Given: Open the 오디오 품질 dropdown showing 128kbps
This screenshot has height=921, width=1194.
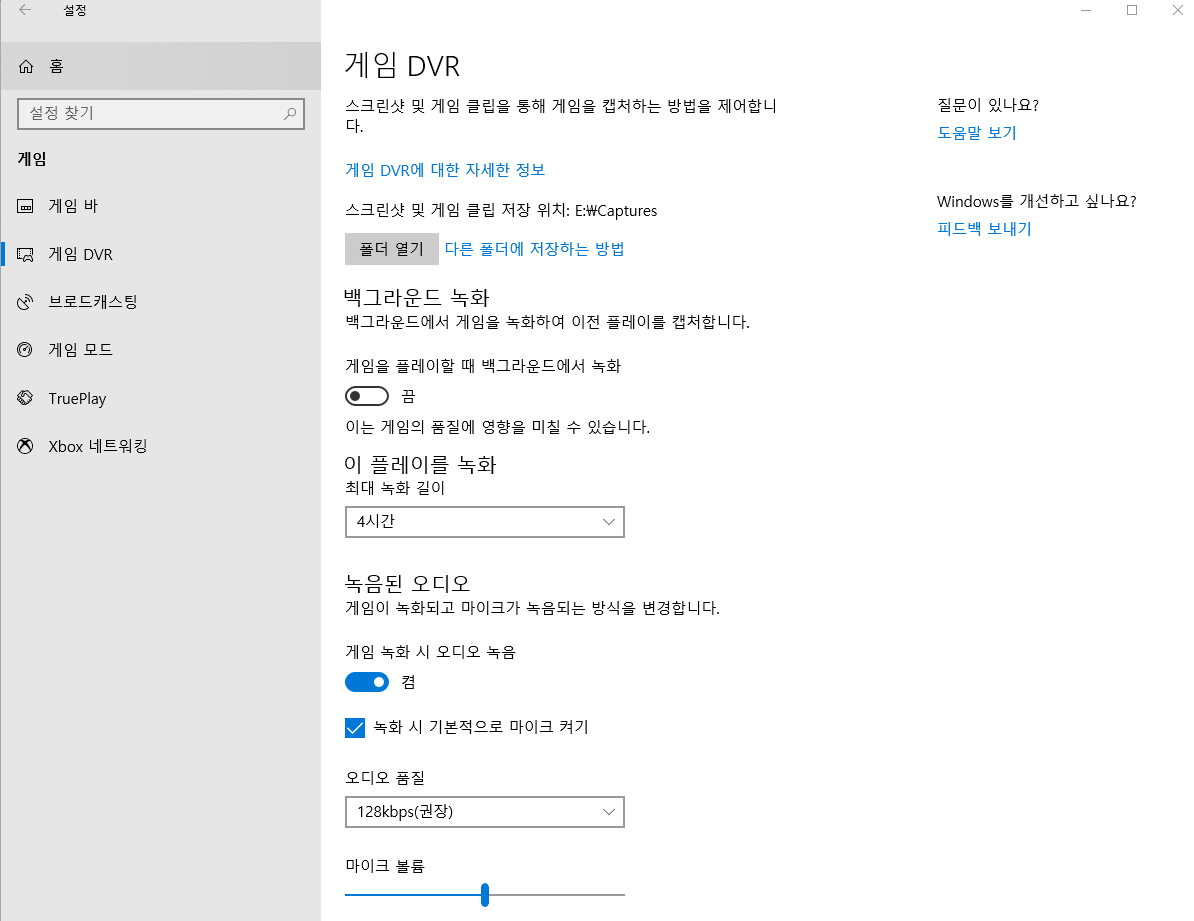Looking at the screenshot, I should (485, 812).
